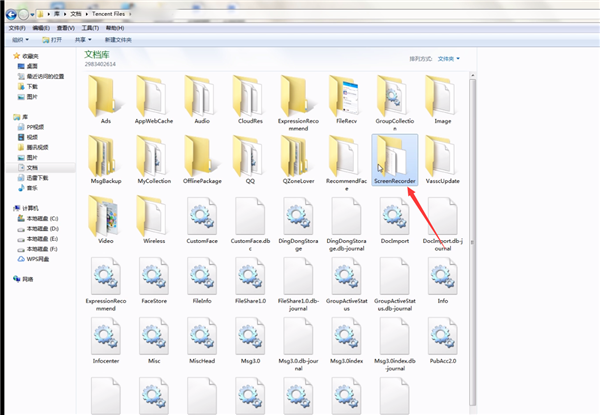Select 迅雷下载 in the sidebar
This screenshot has height=415, width=600.
pos(33,178)
